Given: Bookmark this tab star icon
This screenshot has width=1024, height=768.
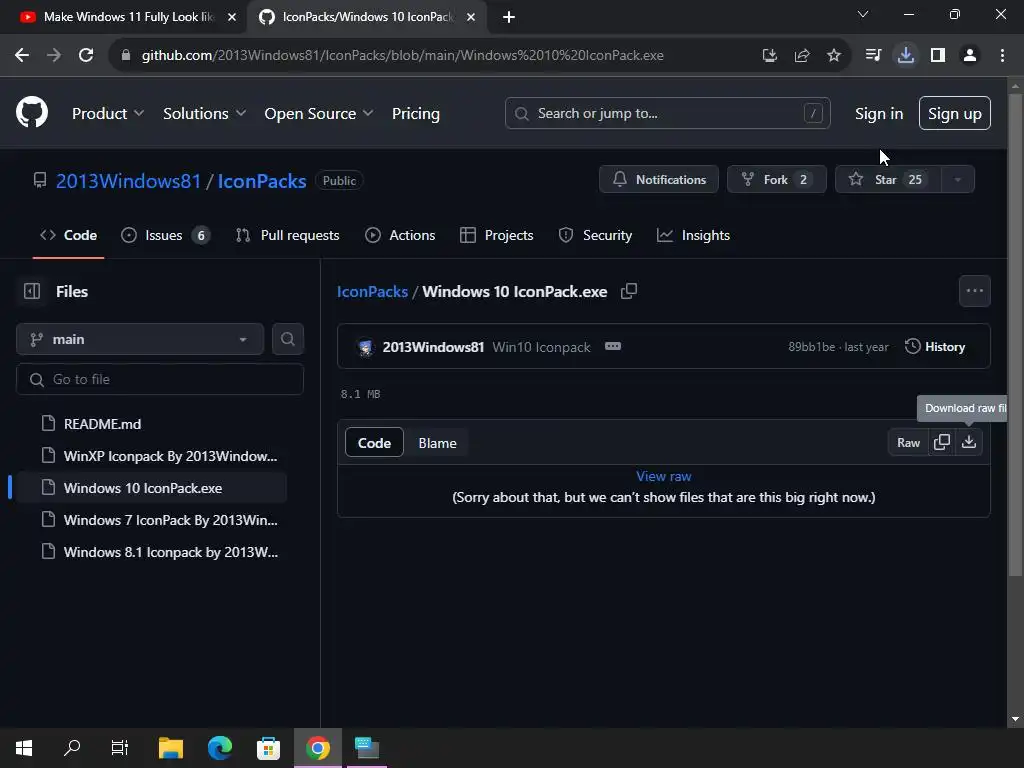Looking at the screenshot, I should [833, 56].
